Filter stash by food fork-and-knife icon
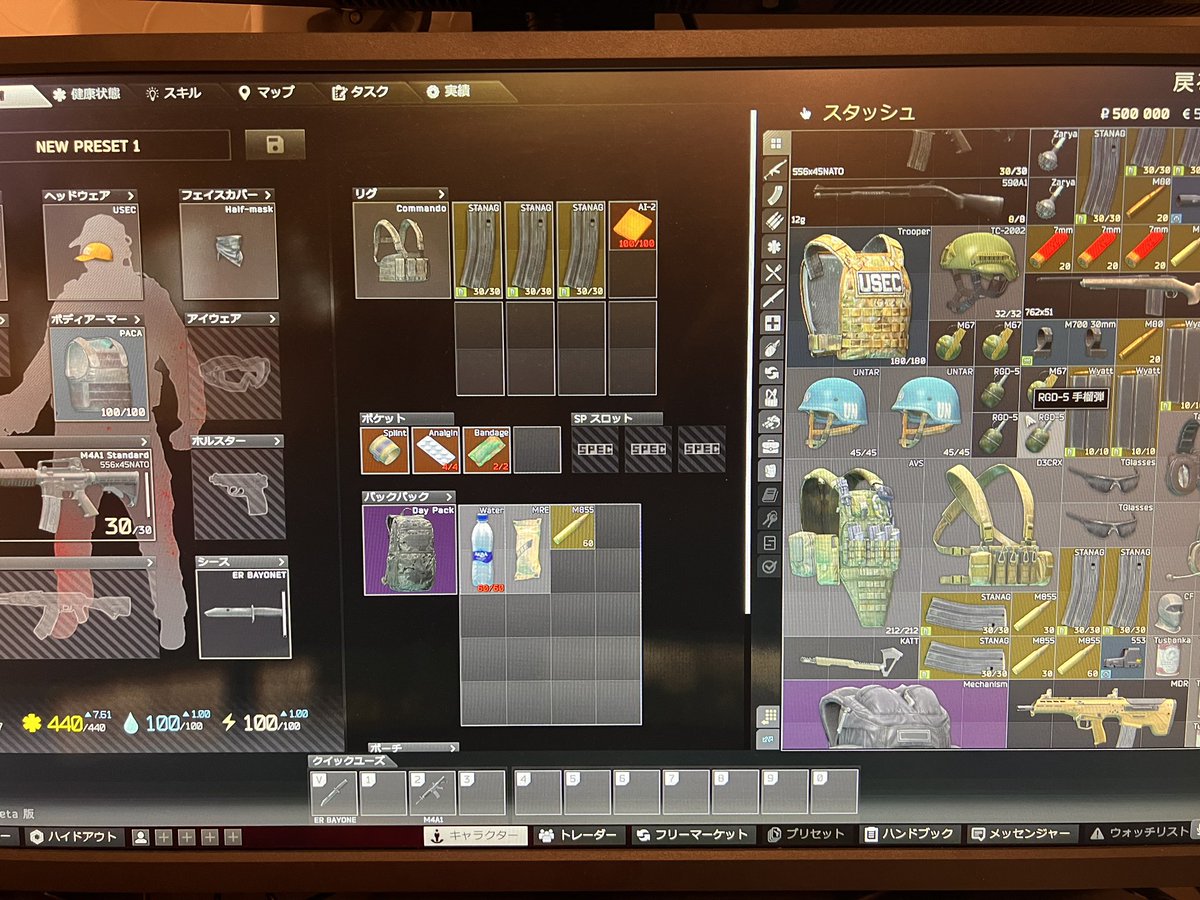Image resolution: width=1200 pixels, height=900 pixels. pyautogui.click(x=772, y=272)
